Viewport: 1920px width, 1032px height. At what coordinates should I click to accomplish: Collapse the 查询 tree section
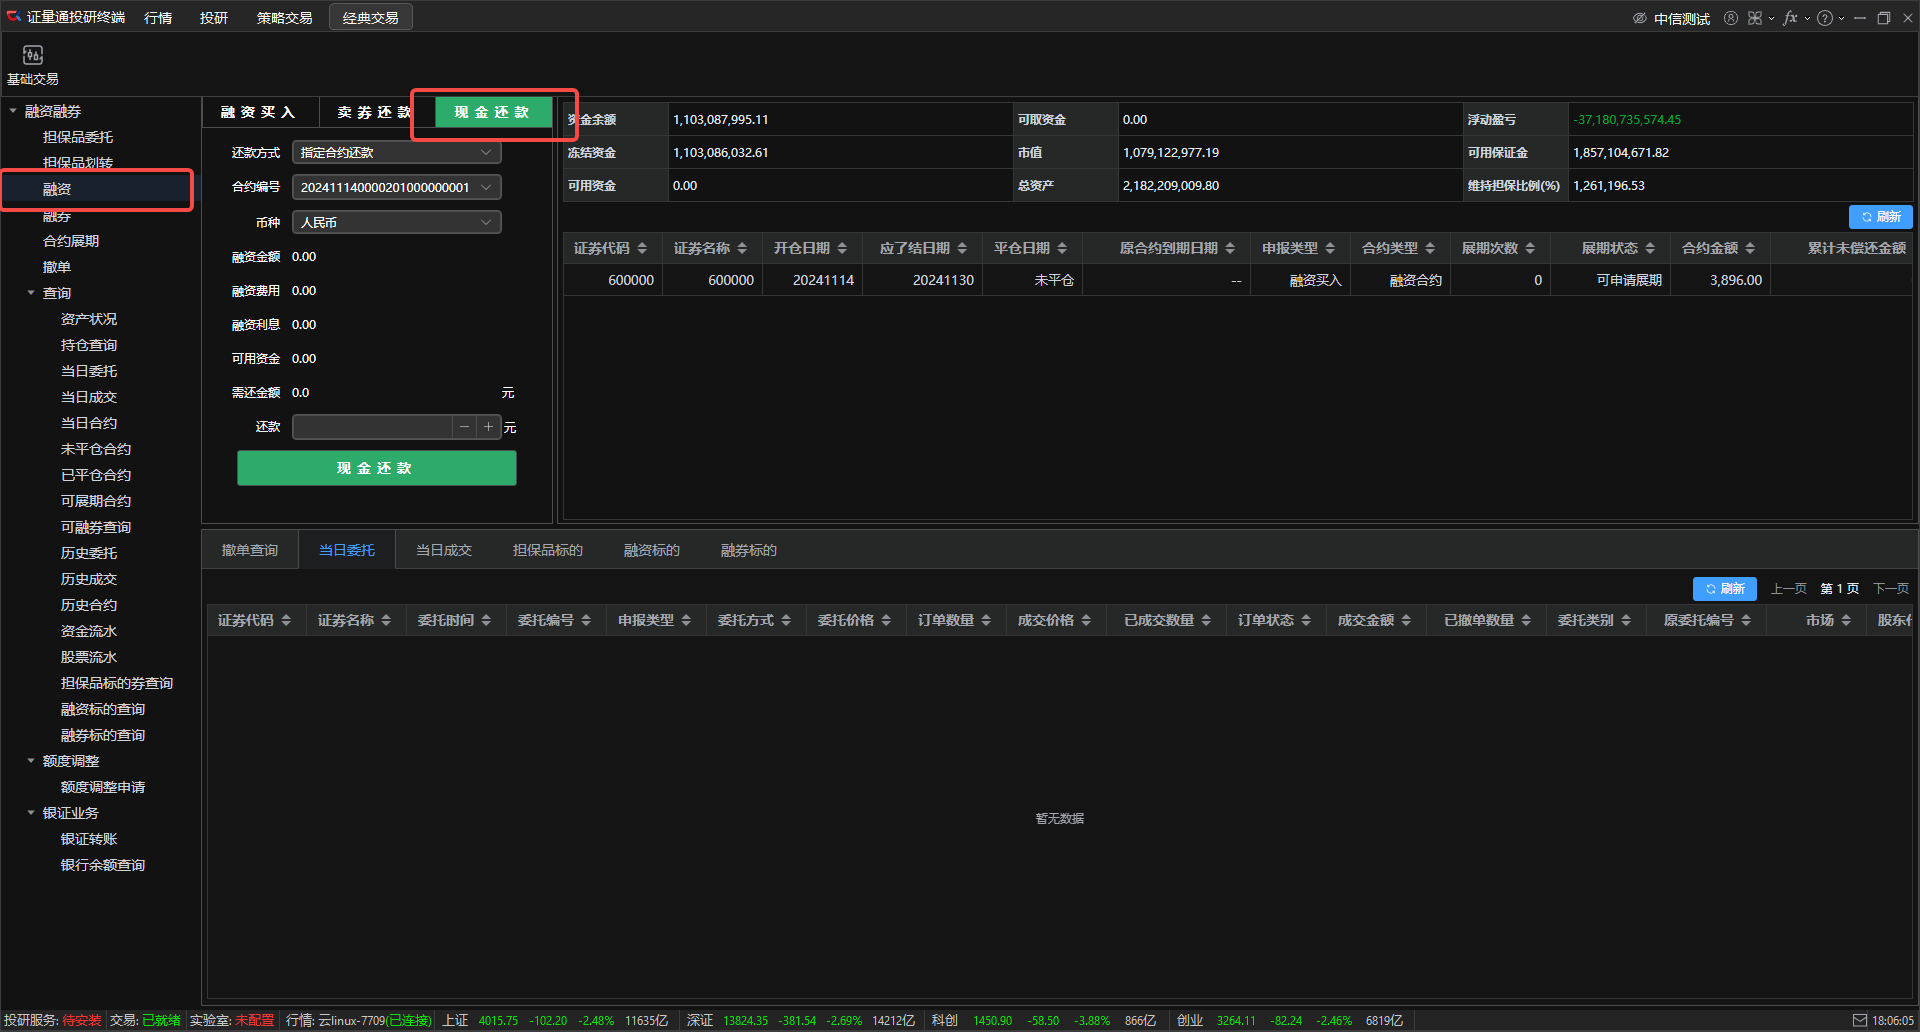(31, 293)
